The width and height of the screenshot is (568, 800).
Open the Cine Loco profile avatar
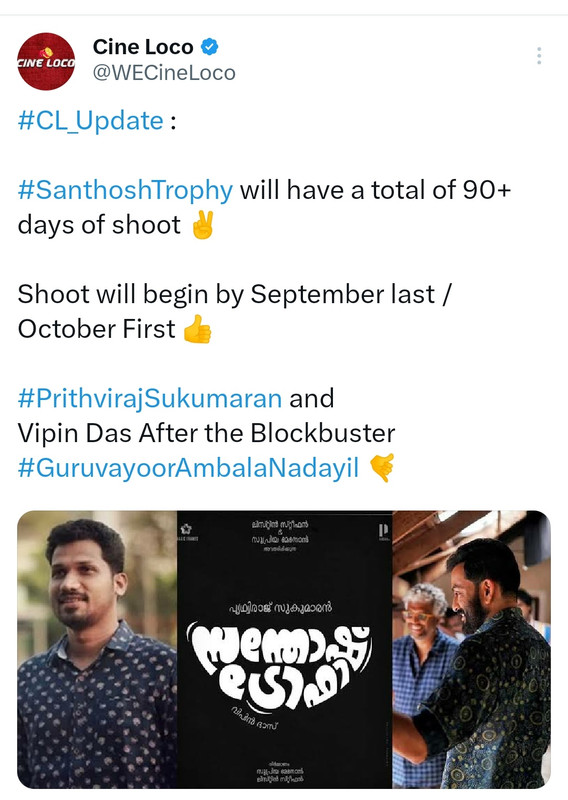pos(46,61)
